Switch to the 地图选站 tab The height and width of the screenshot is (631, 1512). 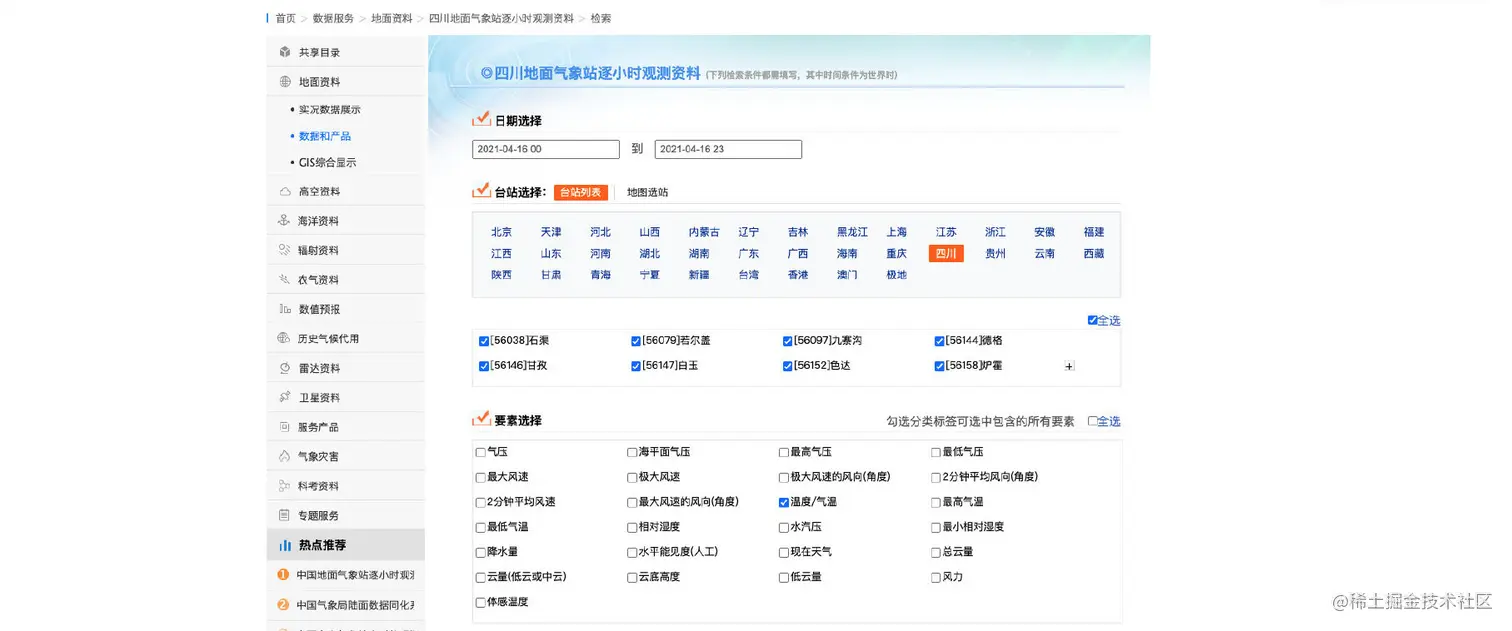coord(648,192)
